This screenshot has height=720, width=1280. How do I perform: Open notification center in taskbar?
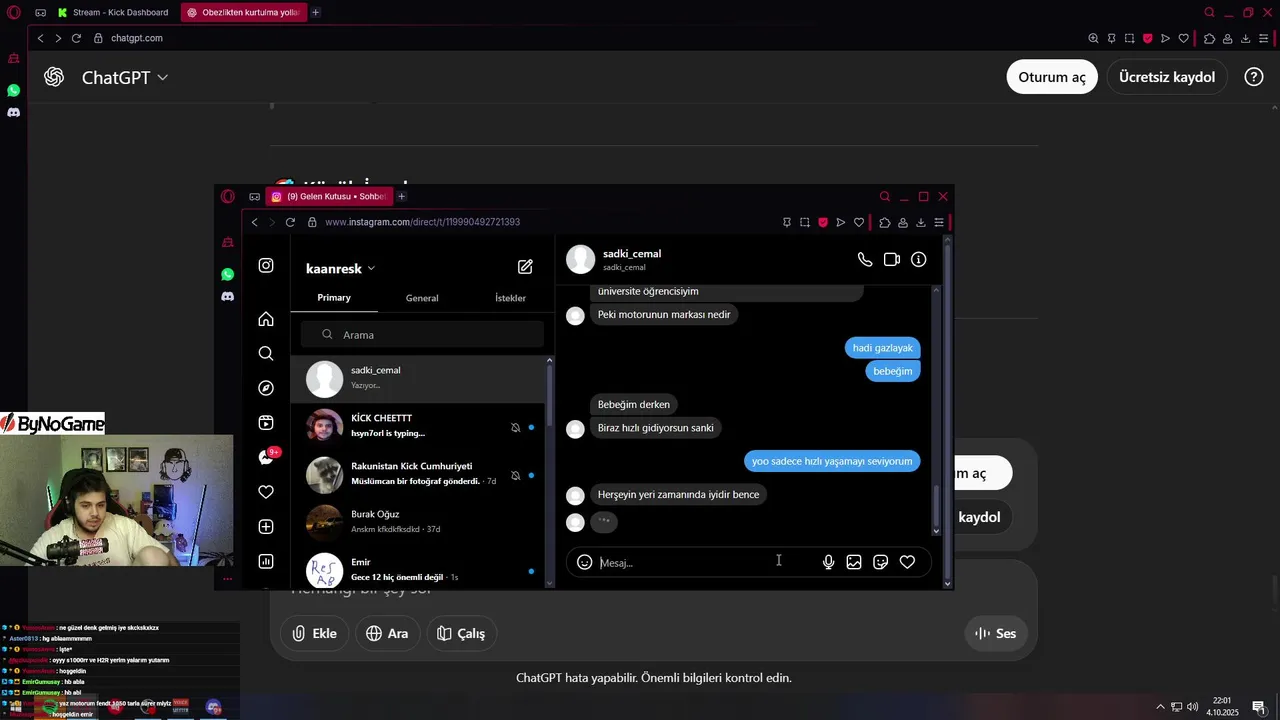pos(1258,707)
